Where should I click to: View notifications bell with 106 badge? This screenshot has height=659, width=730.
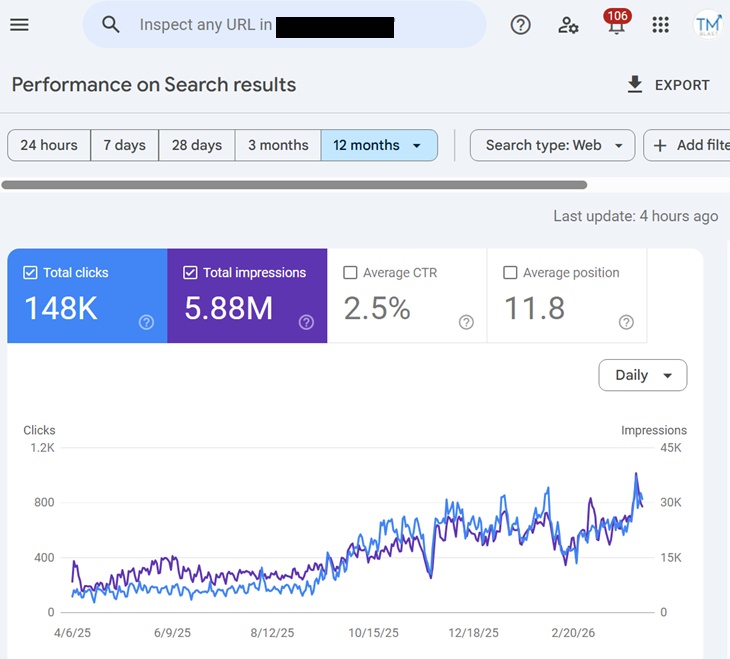point(614,26)
